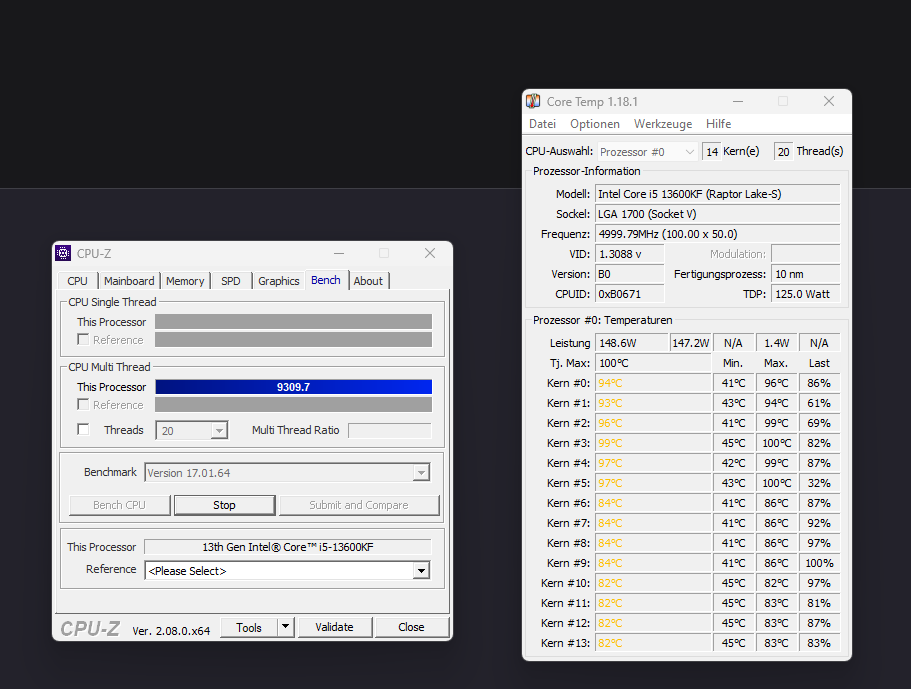Switch to the Memory tab
Image resolution: width=911 pixels, height=689 pixels.
coord(185,281)
